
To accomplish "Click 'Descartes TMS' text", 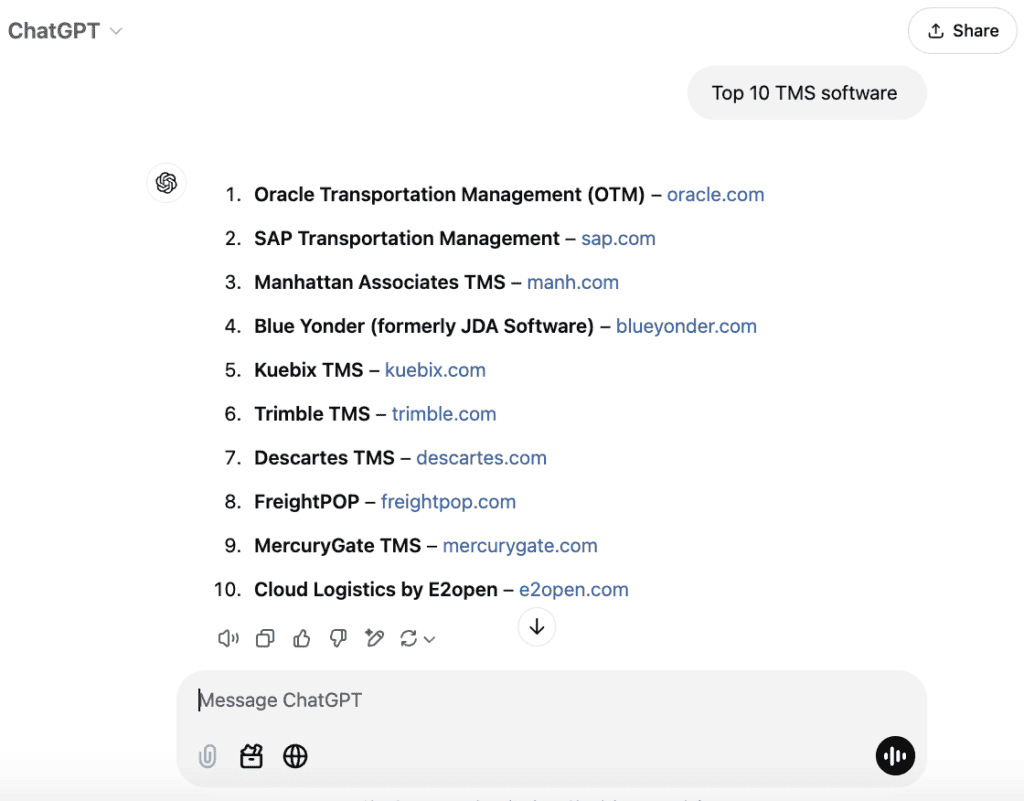I will 324,458.
